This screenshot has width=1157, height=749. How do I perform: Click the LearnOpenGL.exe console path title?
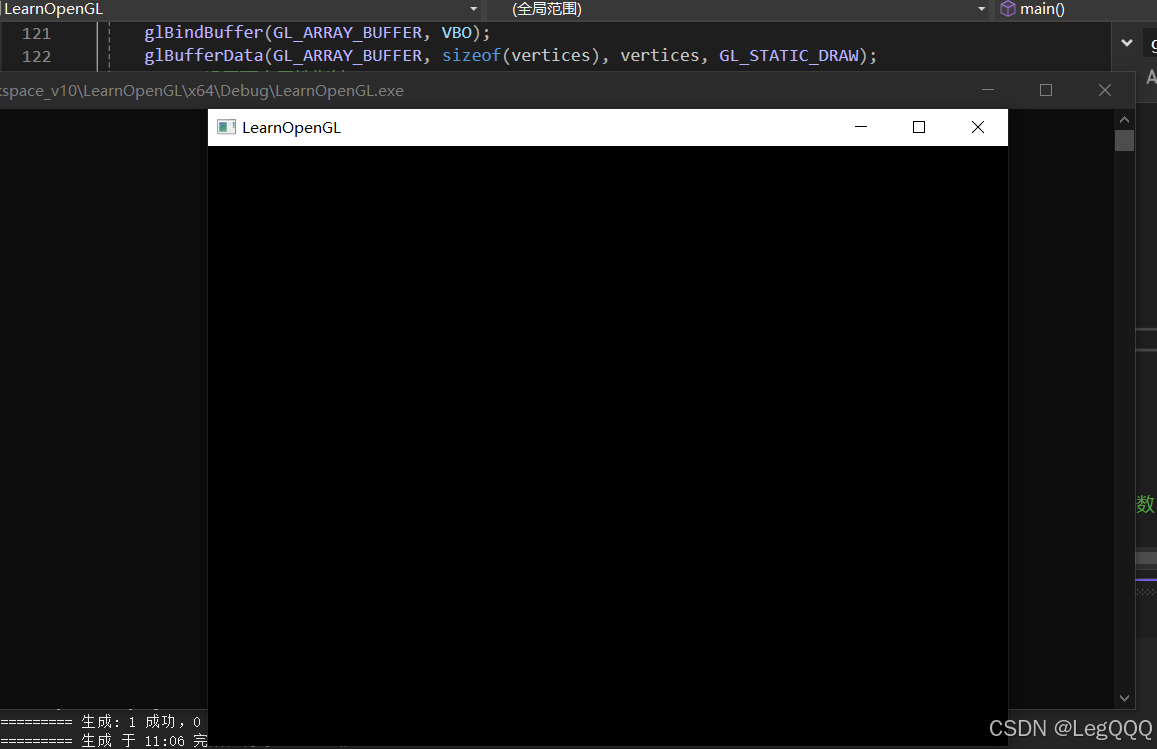202,91
